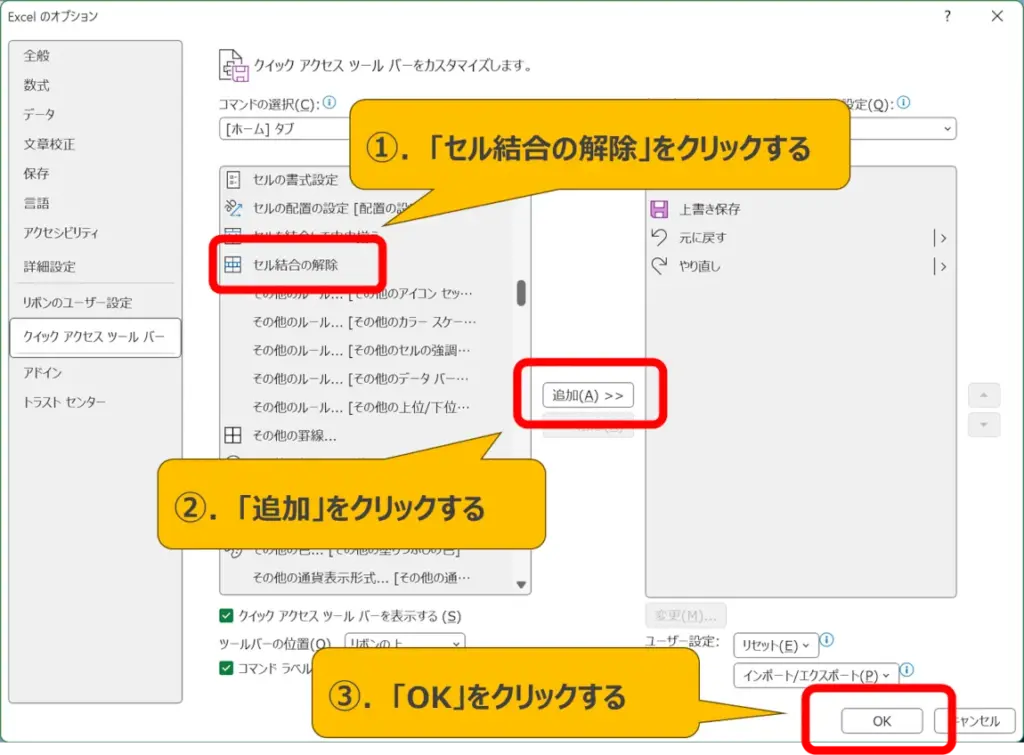Click the 上書き保存 floppy disk icon

pos(659,209)
